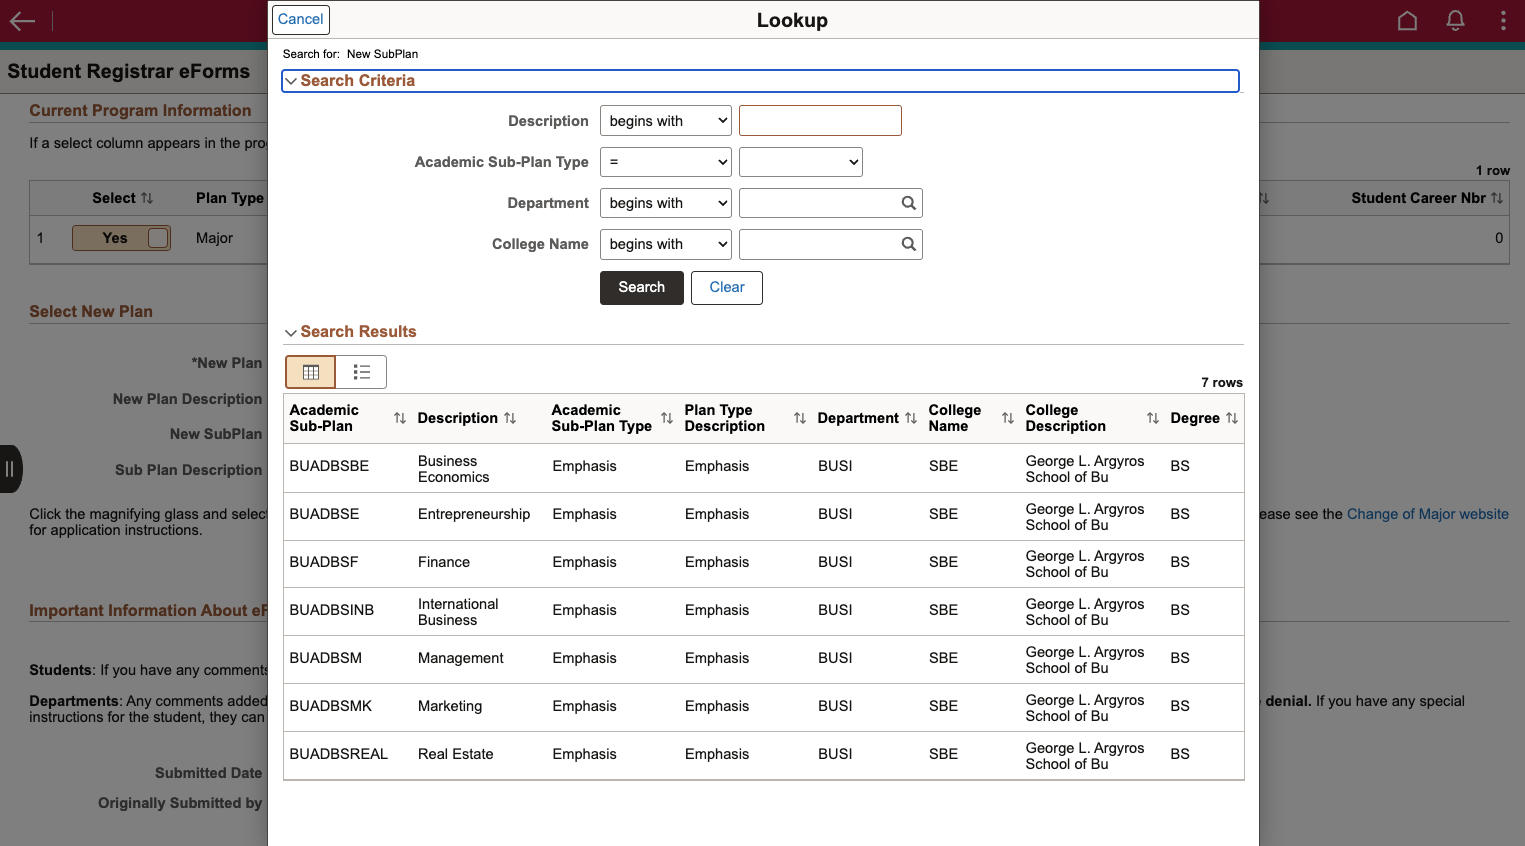Open Academic Sub-Plan Type operator dropdown
The width and height of the screenshot is (1525, 846).
tap(666, 162)
